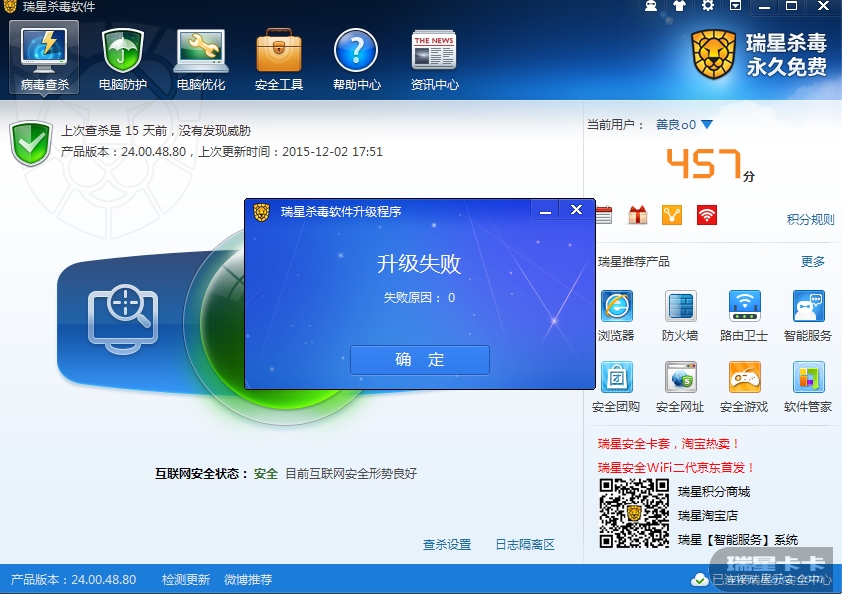Open 查杀设置 scan settings link
842x598 pixels.
pos(447,545)
